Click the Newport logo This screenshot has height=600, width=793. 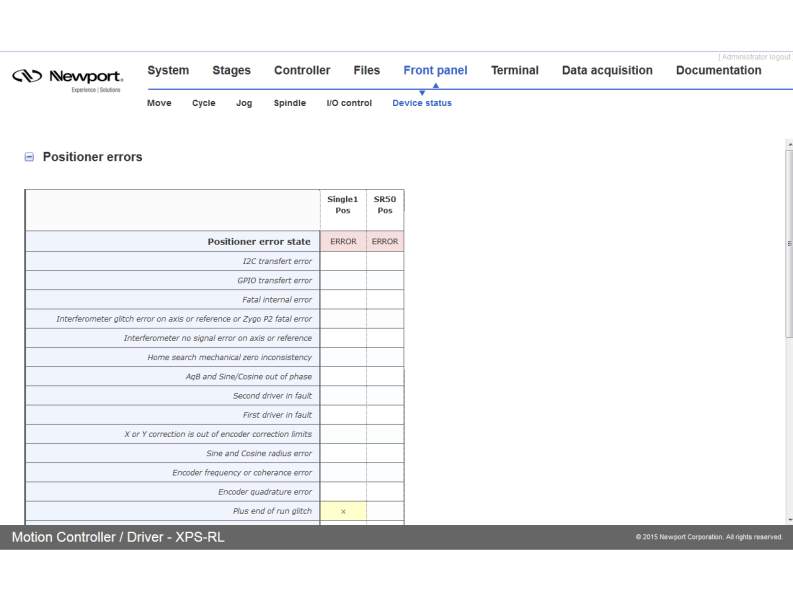click(67, 78)
